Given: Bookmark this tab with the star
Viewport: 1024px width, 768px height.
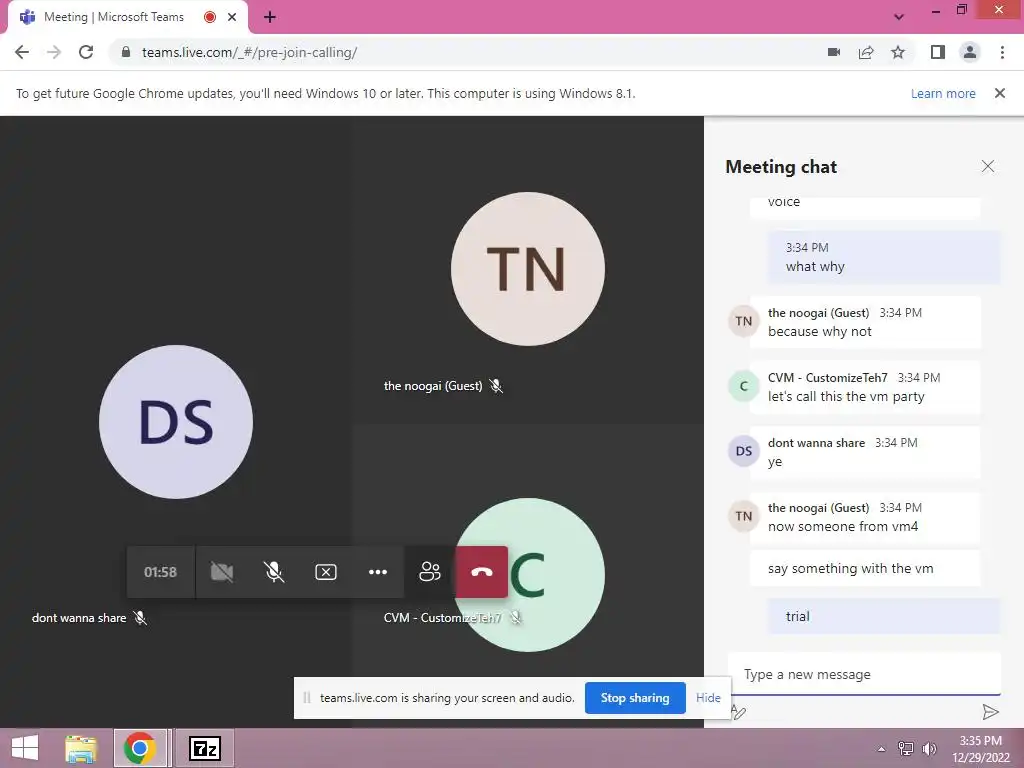Looking at the screenshot, I should (898, 52).
